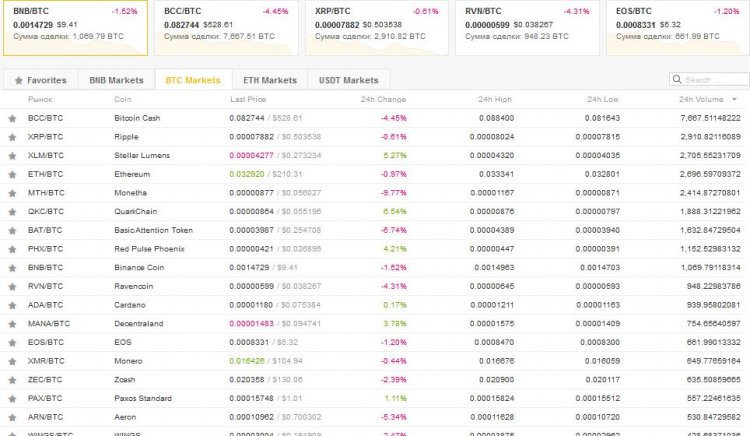Viewport: 750px width, 436px height.
Task: Mark QKC/BTC as favorite star
Action: pyautogui.click(x=12, y=212)
